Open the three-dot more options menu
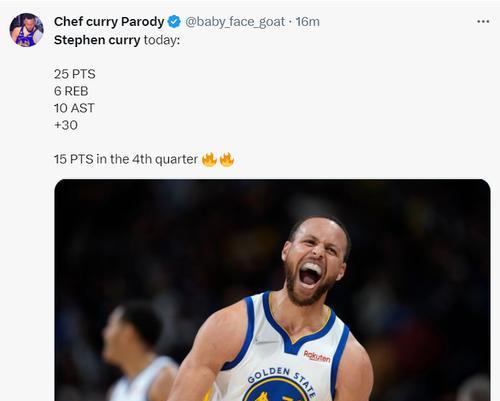500x401 pixels. pyautogui.click(x=483, y=22)
